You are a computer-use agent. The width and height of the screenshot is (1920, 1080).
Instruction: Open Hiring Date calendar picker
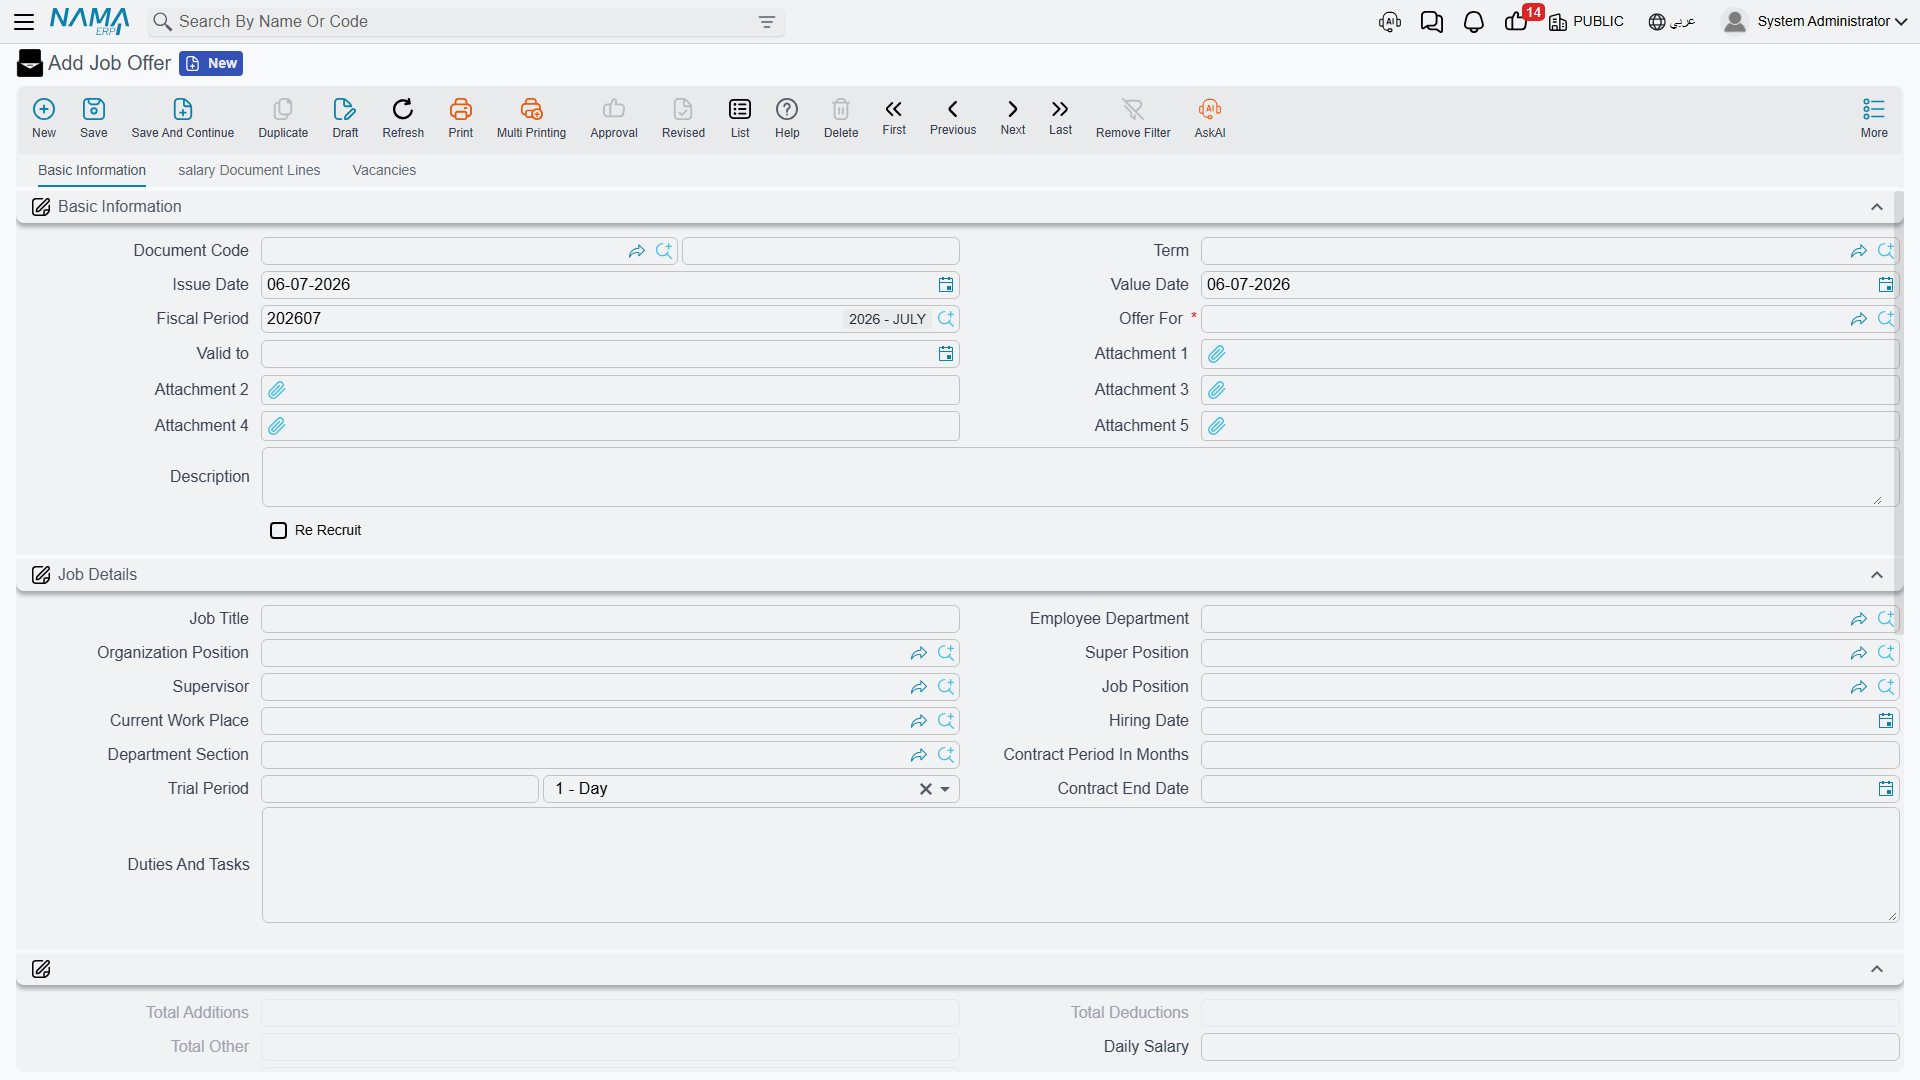coord(1886,721)
